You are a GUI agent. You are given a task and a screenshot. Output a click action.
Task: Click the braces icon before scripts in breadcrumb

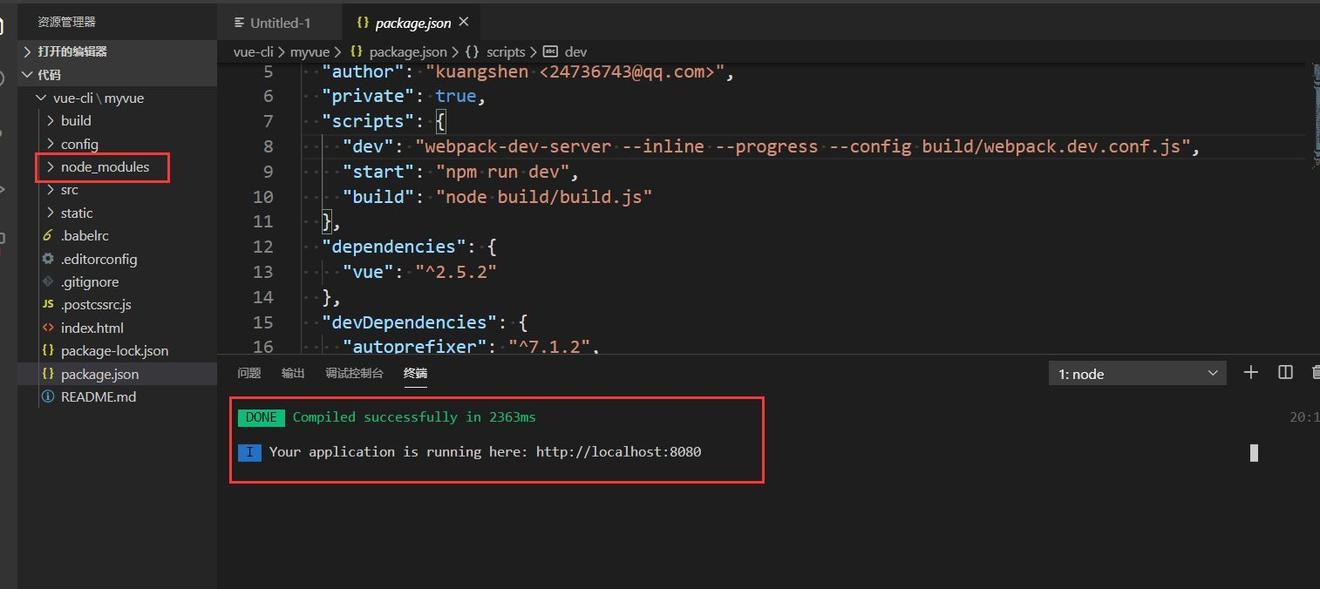(471, 51)
